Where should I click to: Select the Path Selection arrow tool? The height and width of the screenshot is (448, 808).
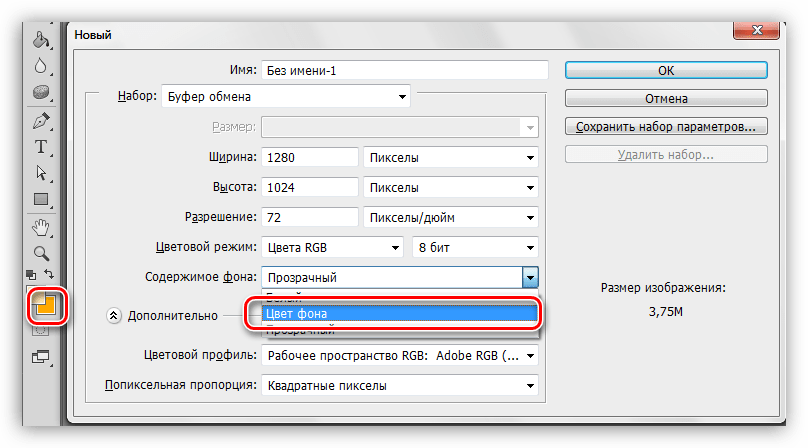(x=41, y=173)
